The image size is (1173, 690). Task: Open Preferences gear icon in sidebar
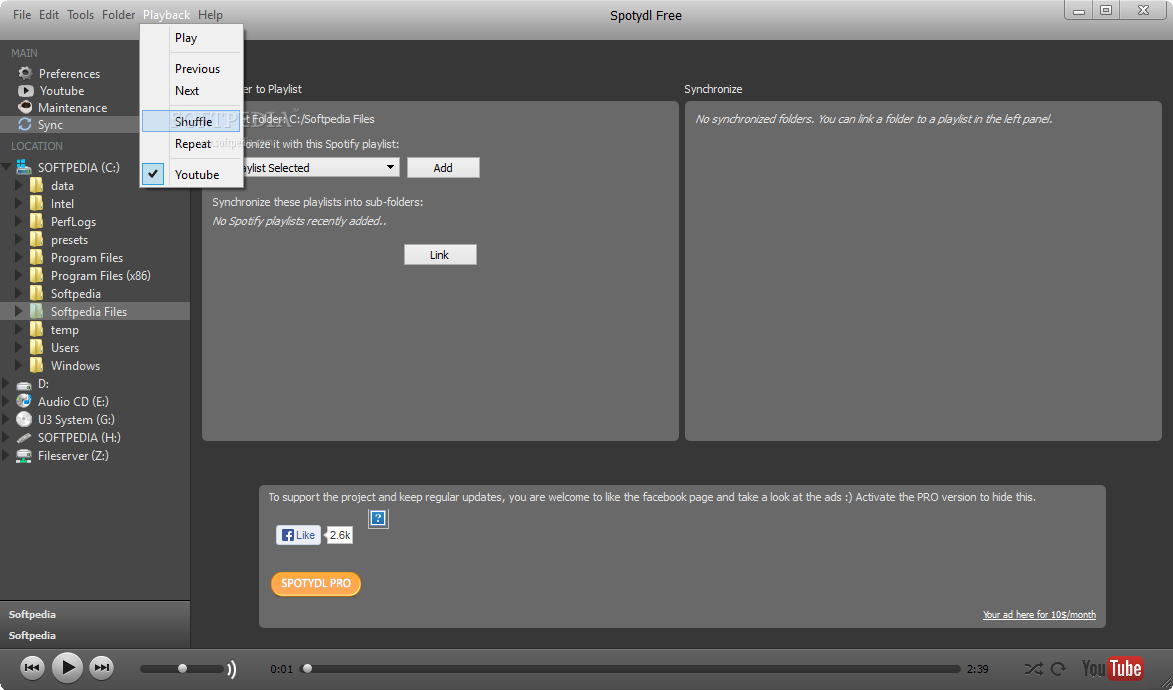point(25,73)
